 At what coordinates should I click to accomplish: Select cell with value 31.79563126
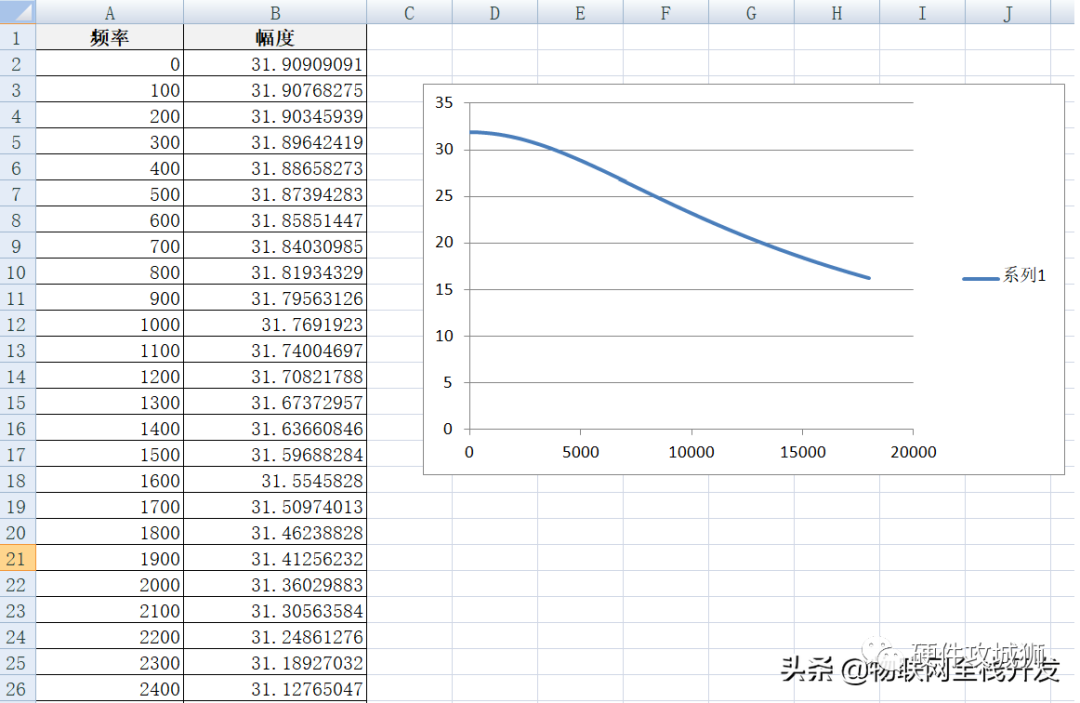pos(275,298)
